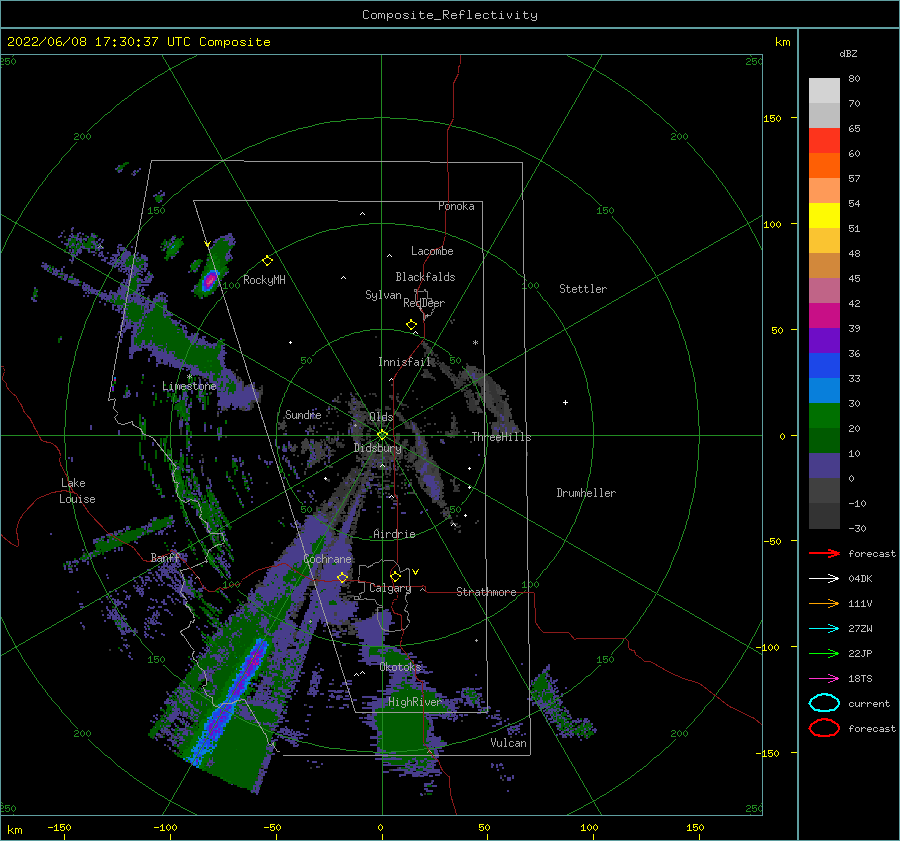This screenshot has width=900, height=841.
Task: Select the royal blue swatch in dBZ scale
Action: pyautogui.click(x=824, y=365)
